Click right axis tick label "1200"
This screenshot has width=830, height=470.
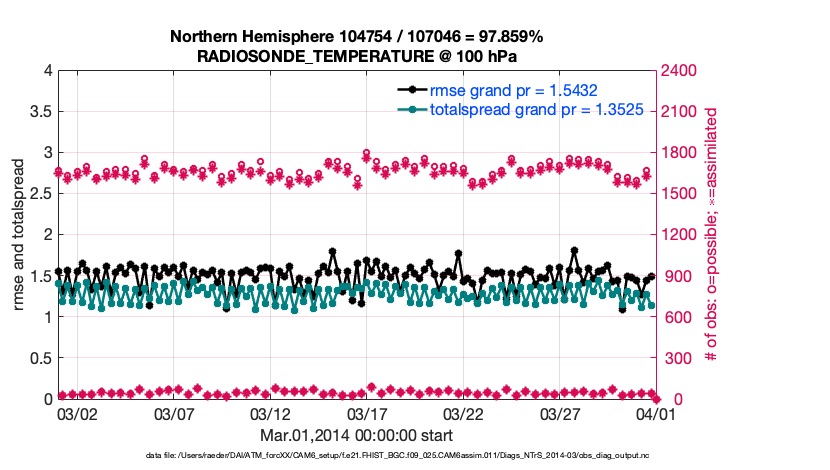[x=678, y=235]
